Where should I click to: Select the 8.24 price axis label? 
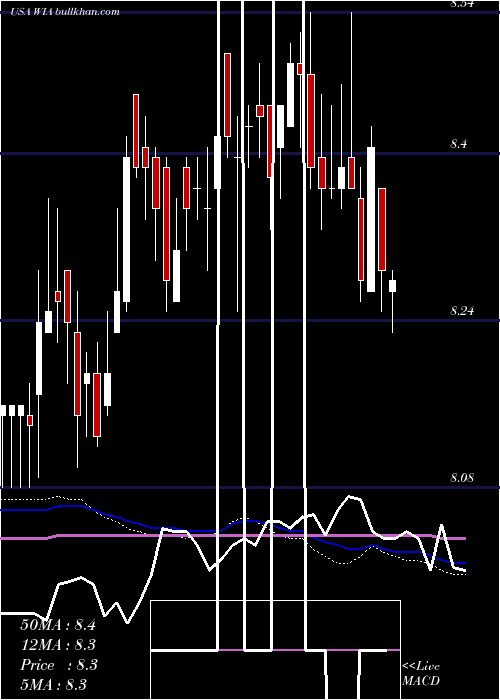pyautogui.click(x=462, y=311)
